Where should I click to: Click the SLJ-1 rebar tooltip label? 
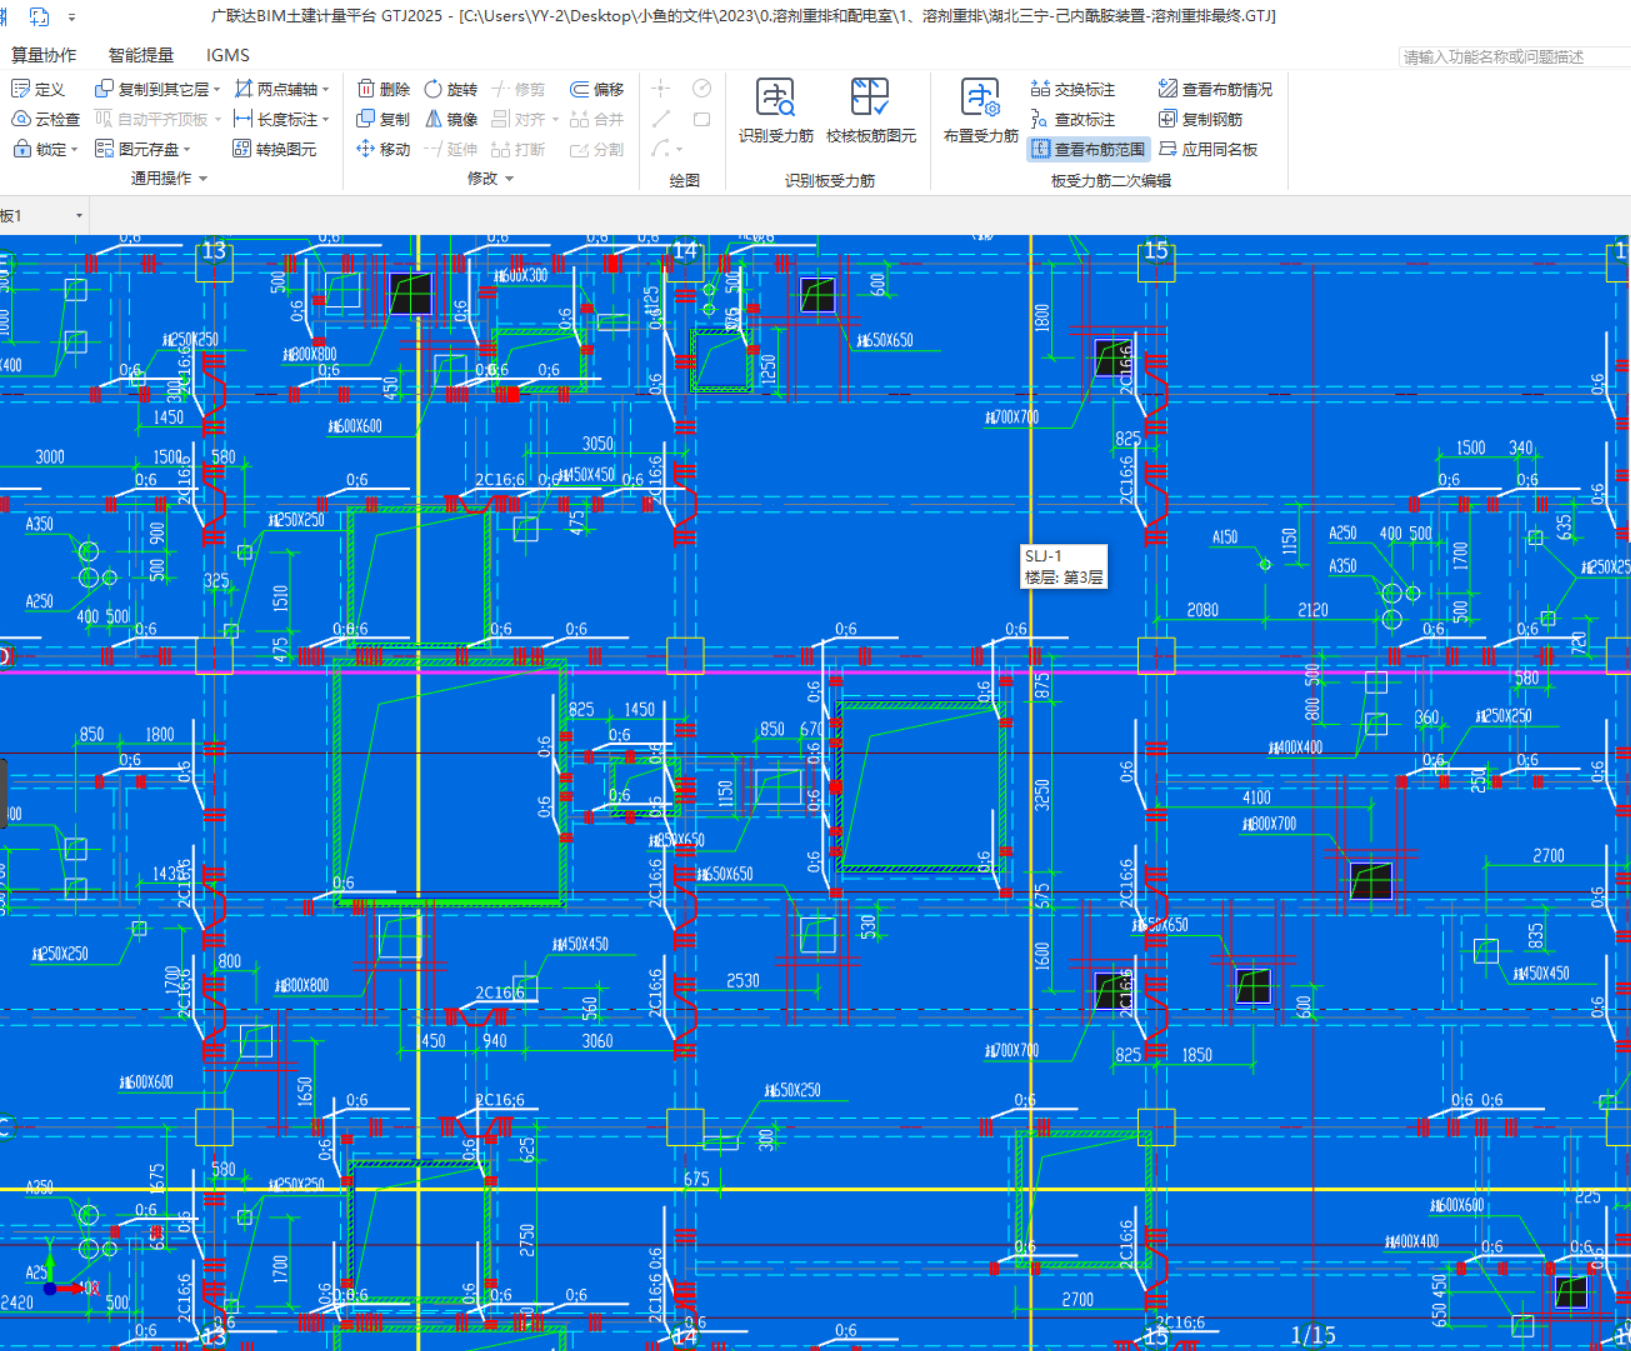pos(1064,566)
